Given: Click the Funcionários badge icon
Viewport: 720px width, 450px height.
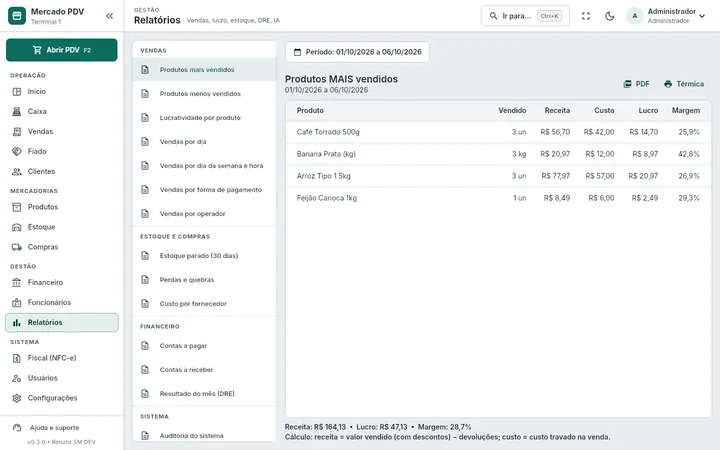Looking at the screenshot, I should pyautogui.click(x=17, y=303).
